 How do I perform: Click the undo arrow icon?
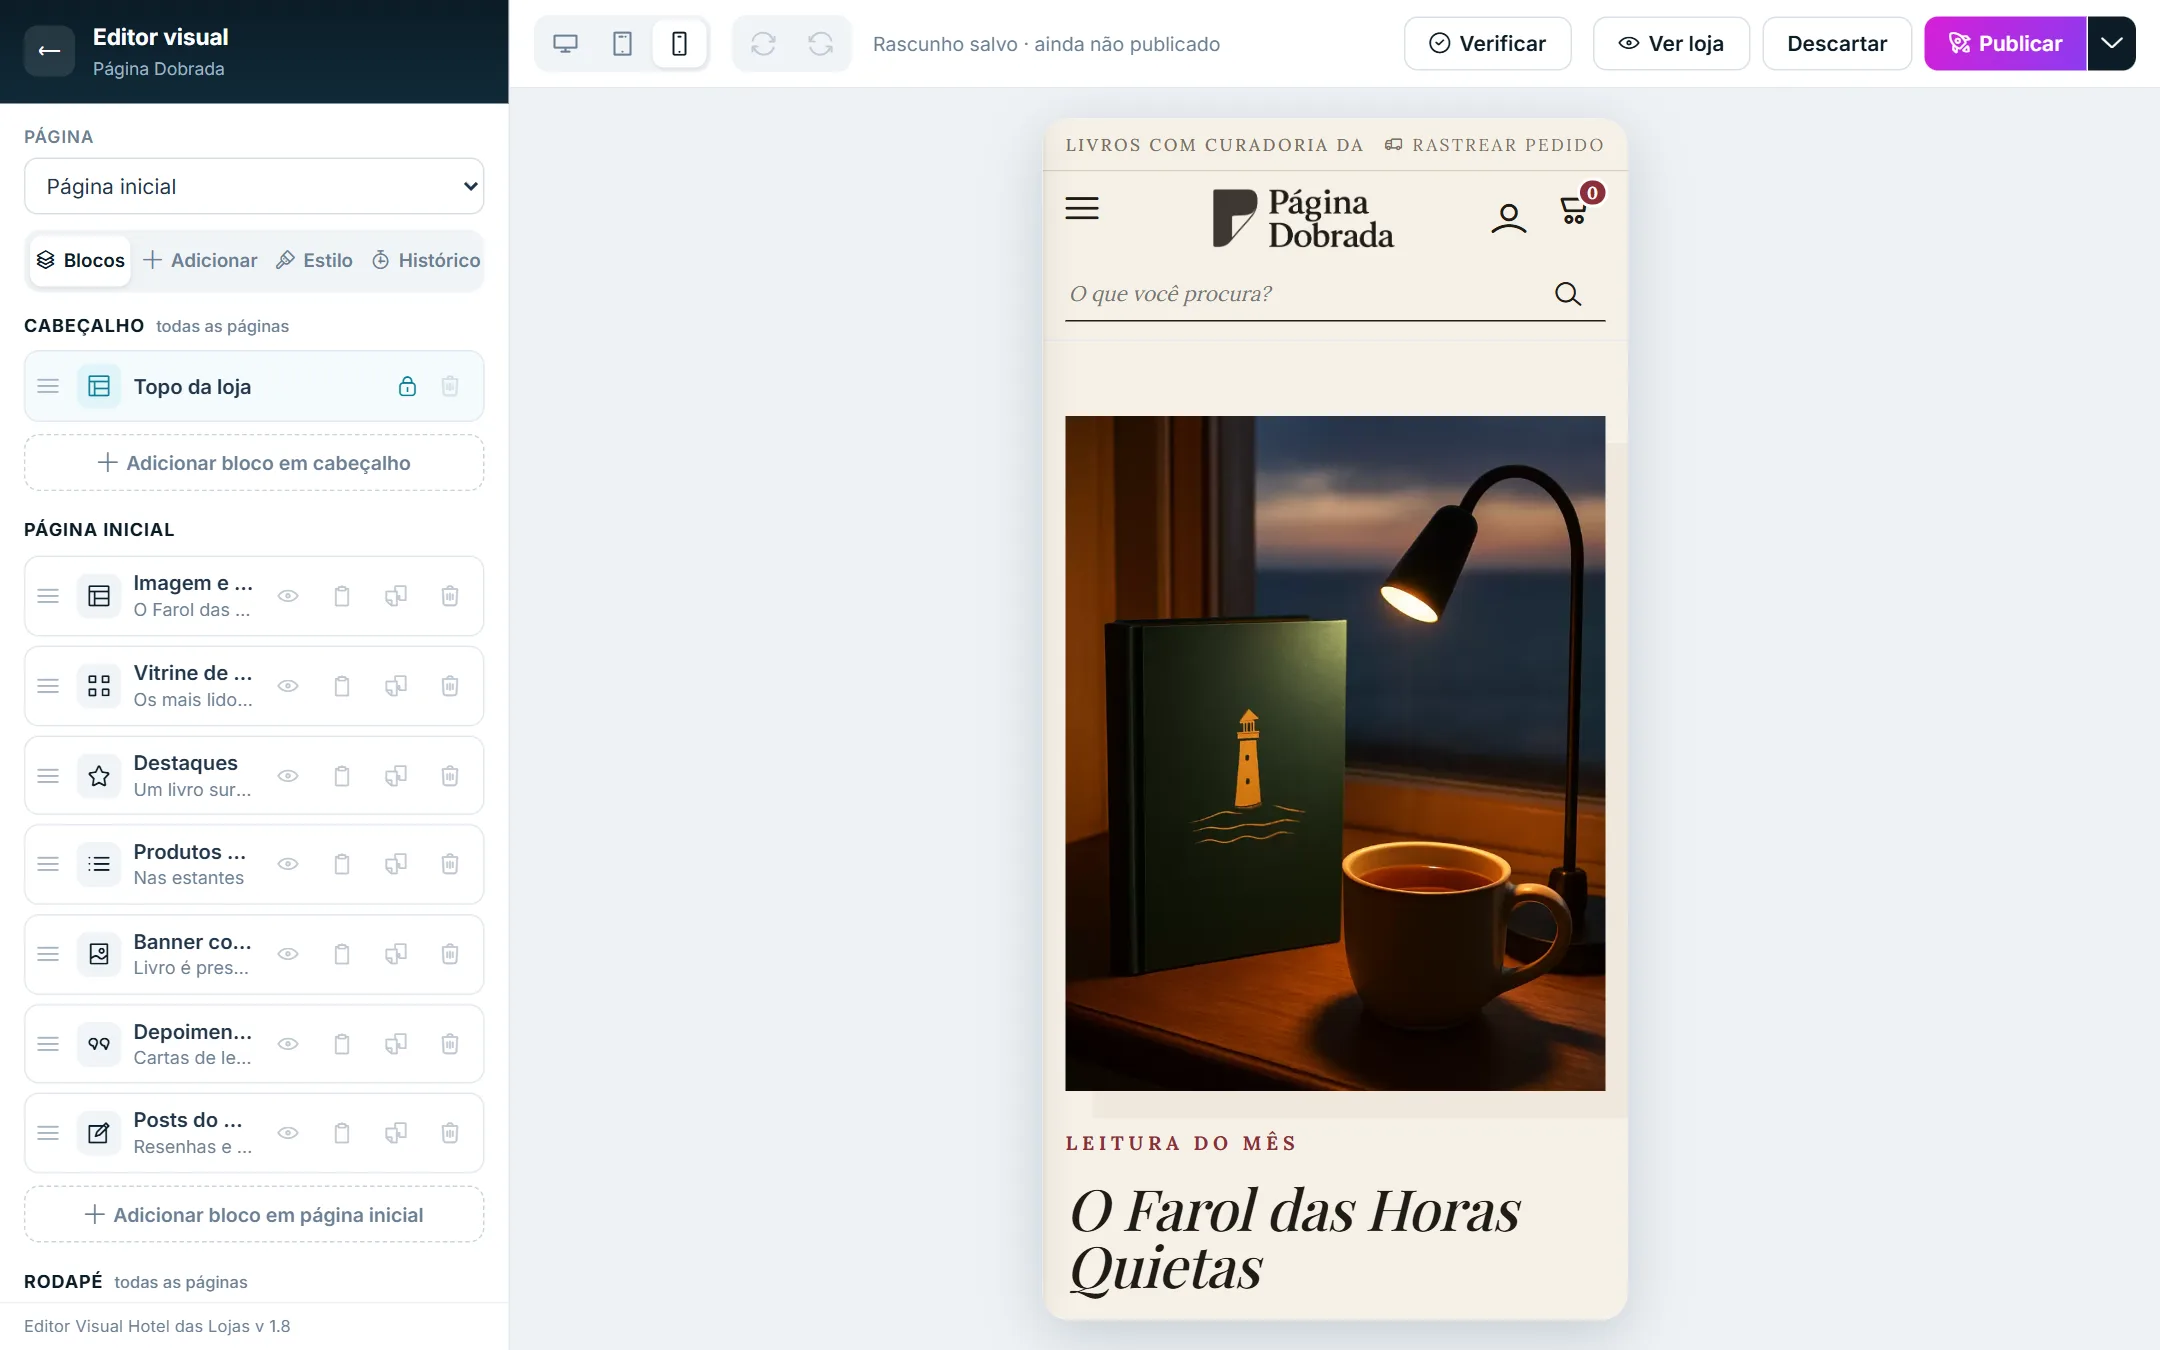[x=763, y=44]
